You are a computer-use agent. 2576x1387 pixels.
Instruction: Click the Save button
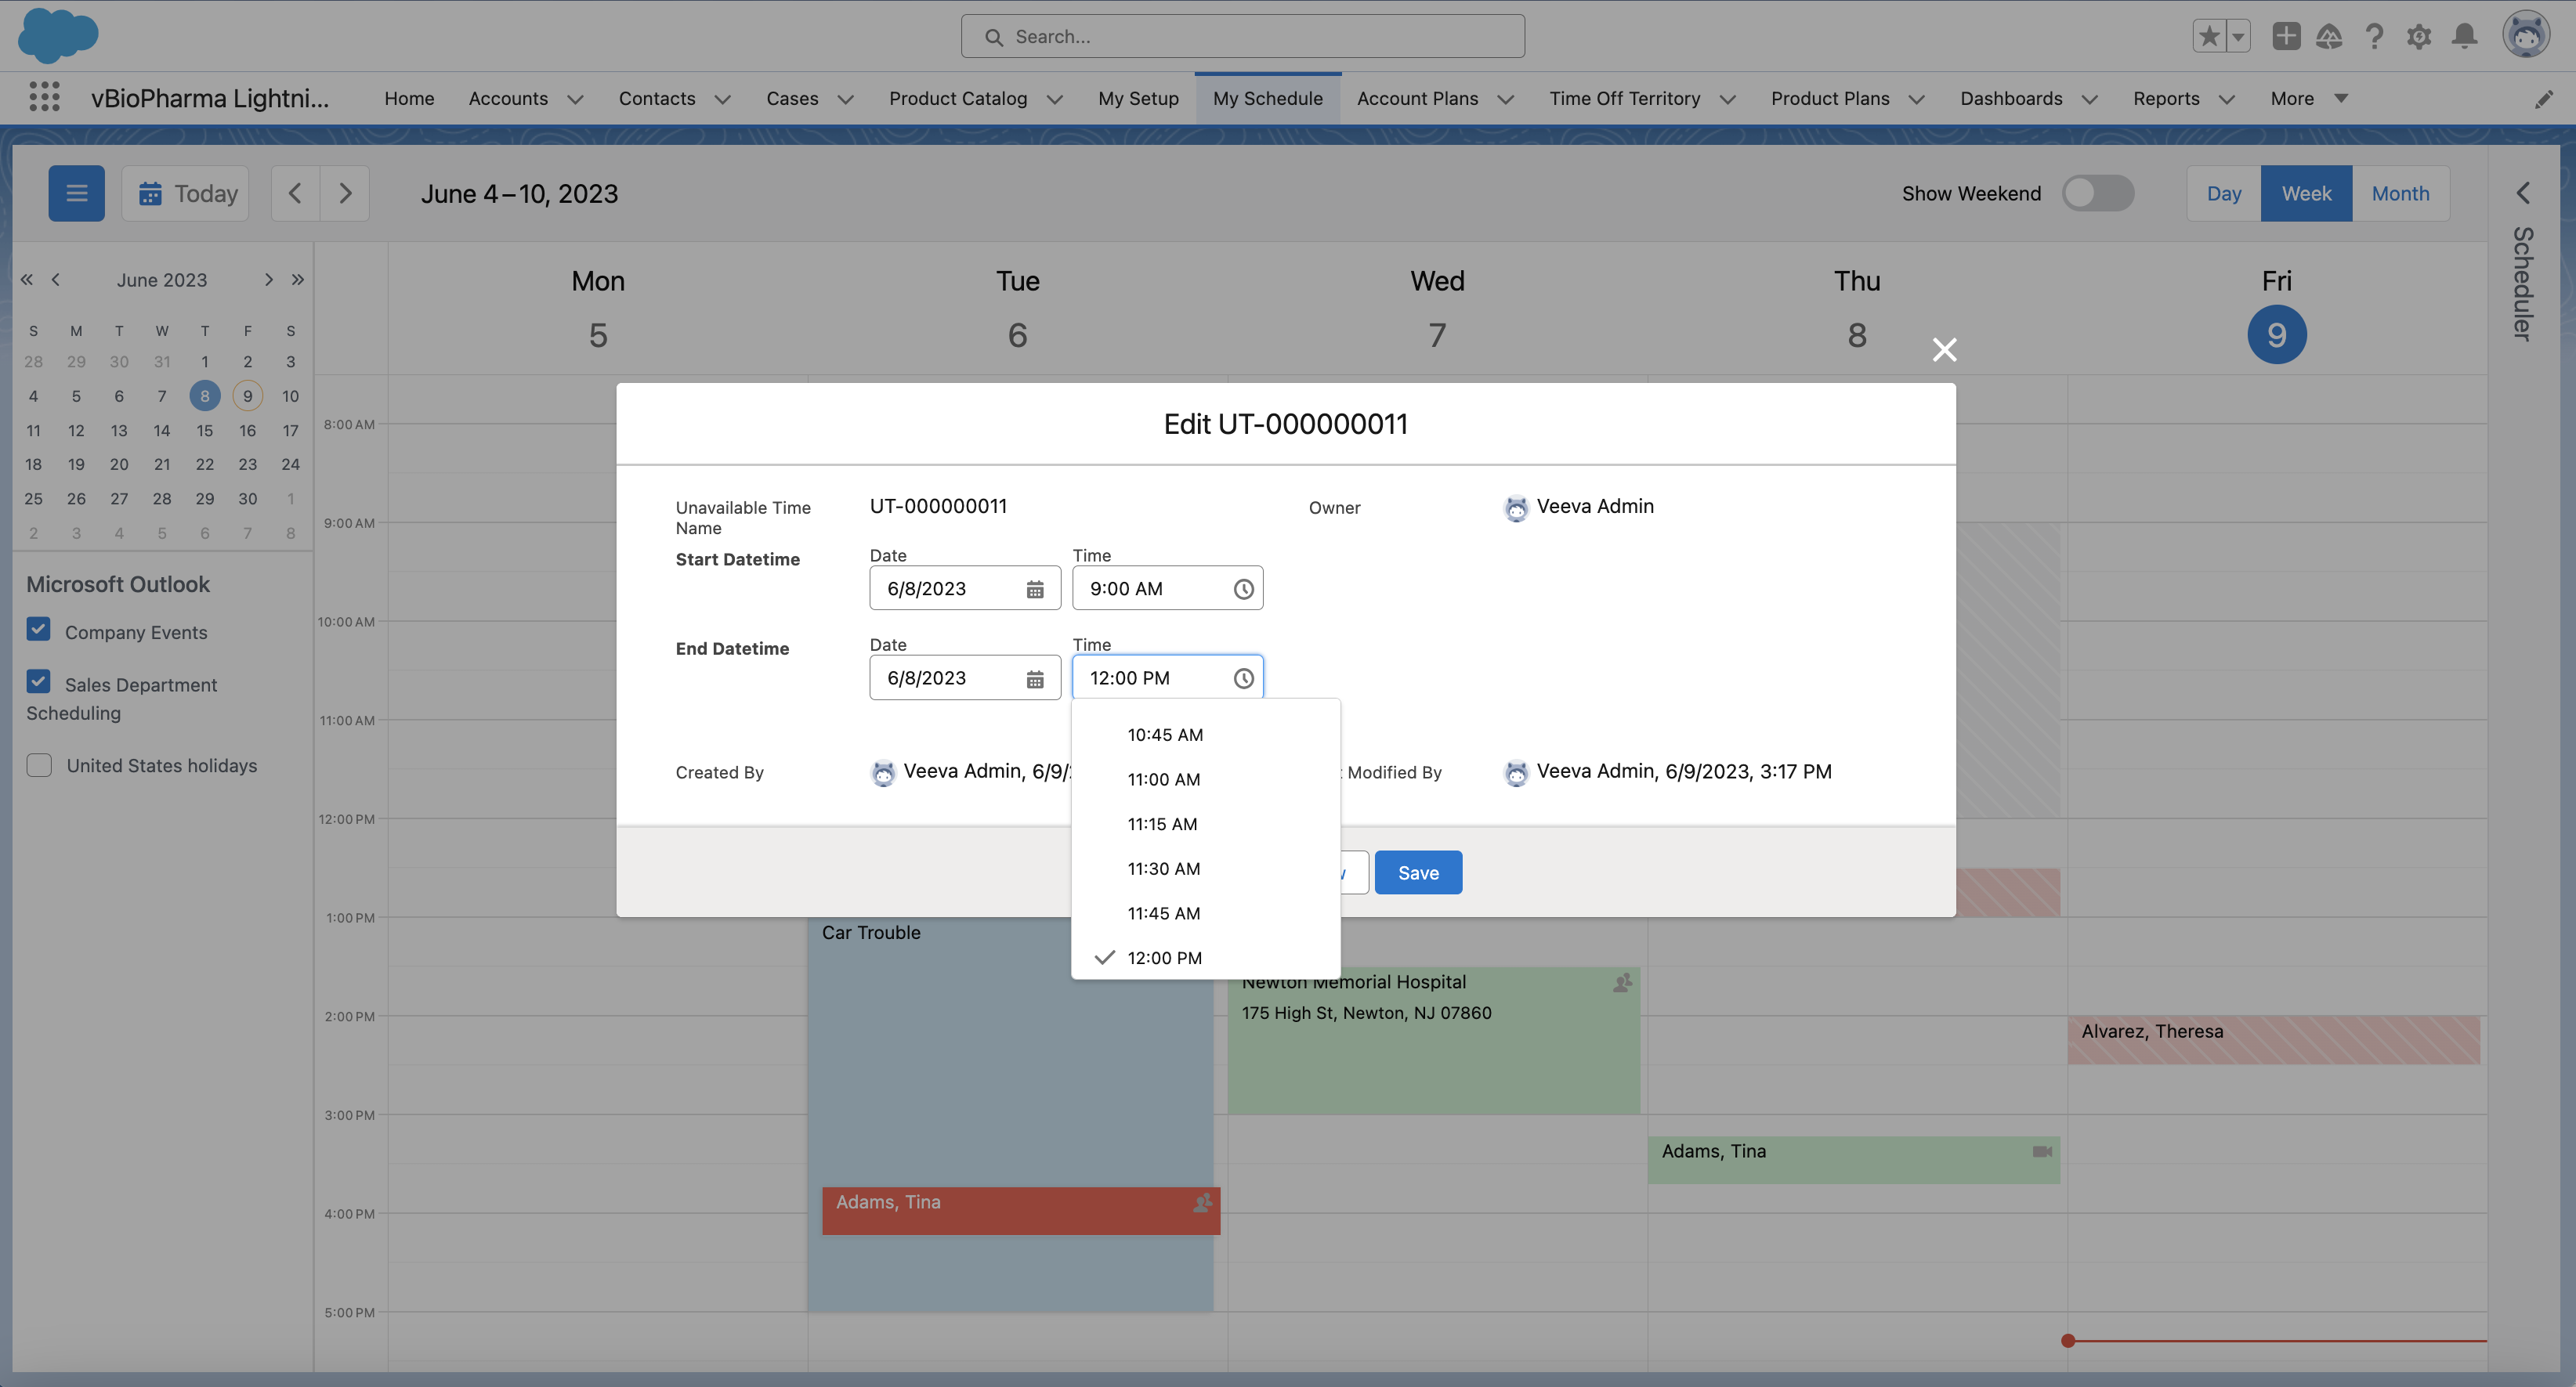point(1417,872)
